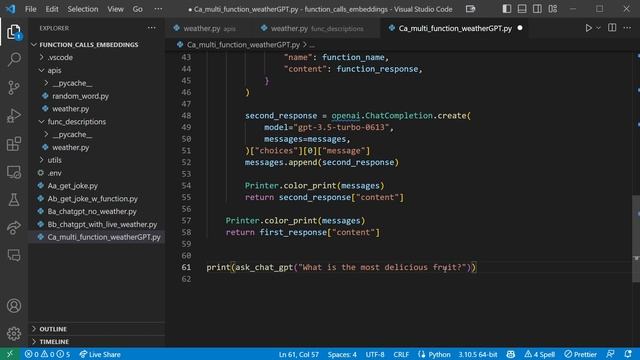Image resolution: width=640 pixels, height=360 pixels.
Task: Open the remote window indicator in status bar
Action: [10, 354]
